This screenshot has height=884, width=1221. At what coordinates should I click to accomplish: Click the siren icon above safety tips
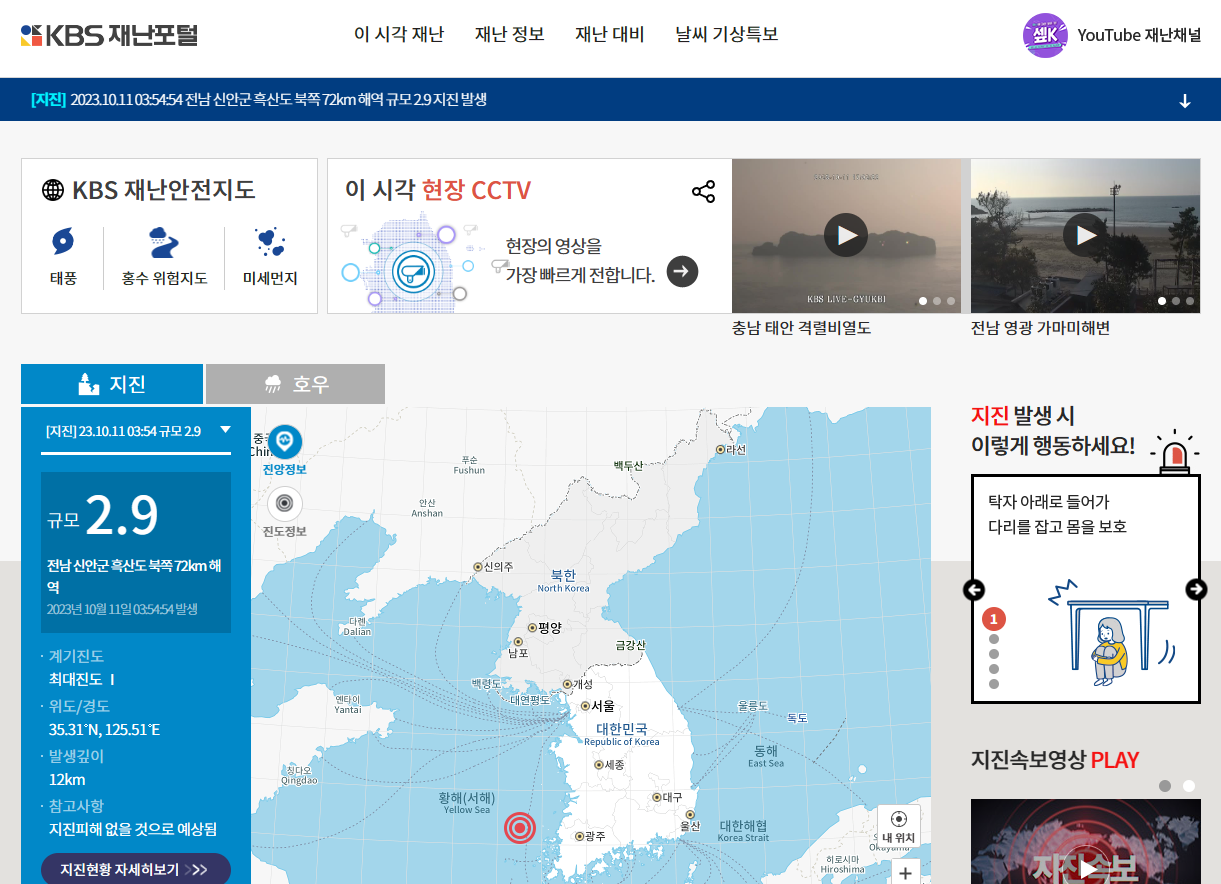(x=1174, y=452)
